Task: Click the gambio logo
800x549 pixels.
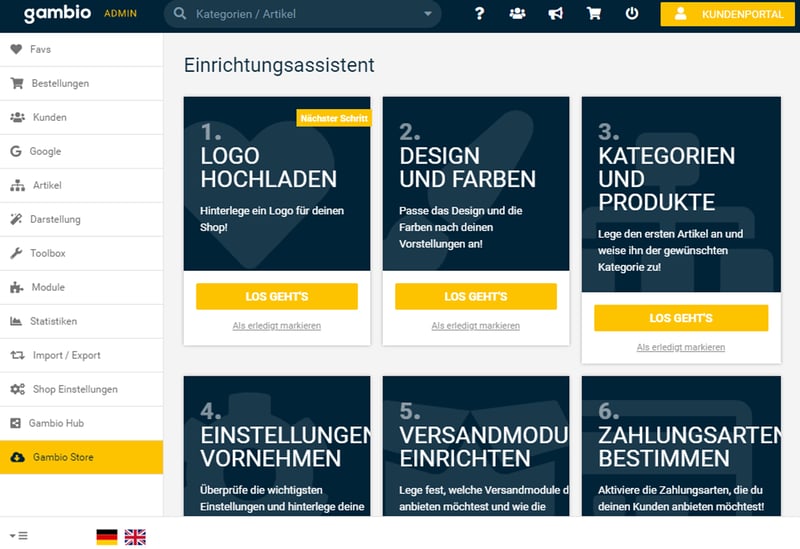Action: (57, 13)
